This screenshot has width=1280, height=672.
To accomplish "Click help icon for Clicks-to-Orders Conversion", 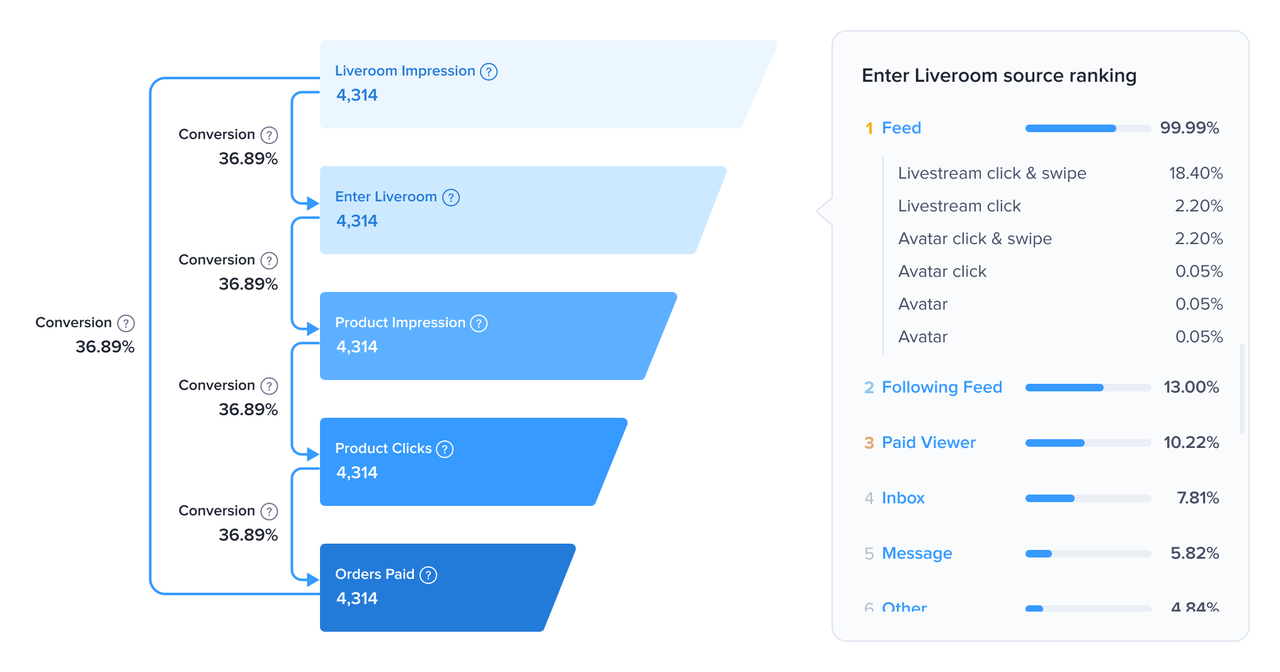I will [269, 511].
